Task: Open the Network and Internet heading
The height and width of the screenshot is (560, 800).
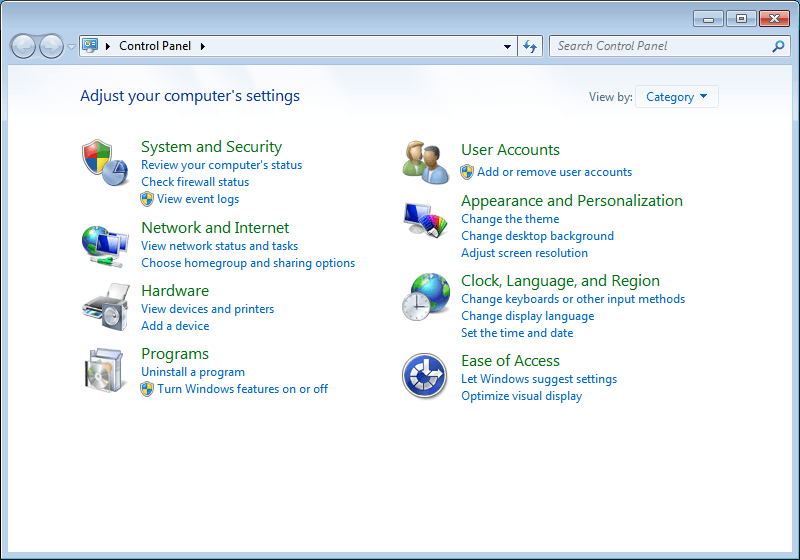Action: 215,227
